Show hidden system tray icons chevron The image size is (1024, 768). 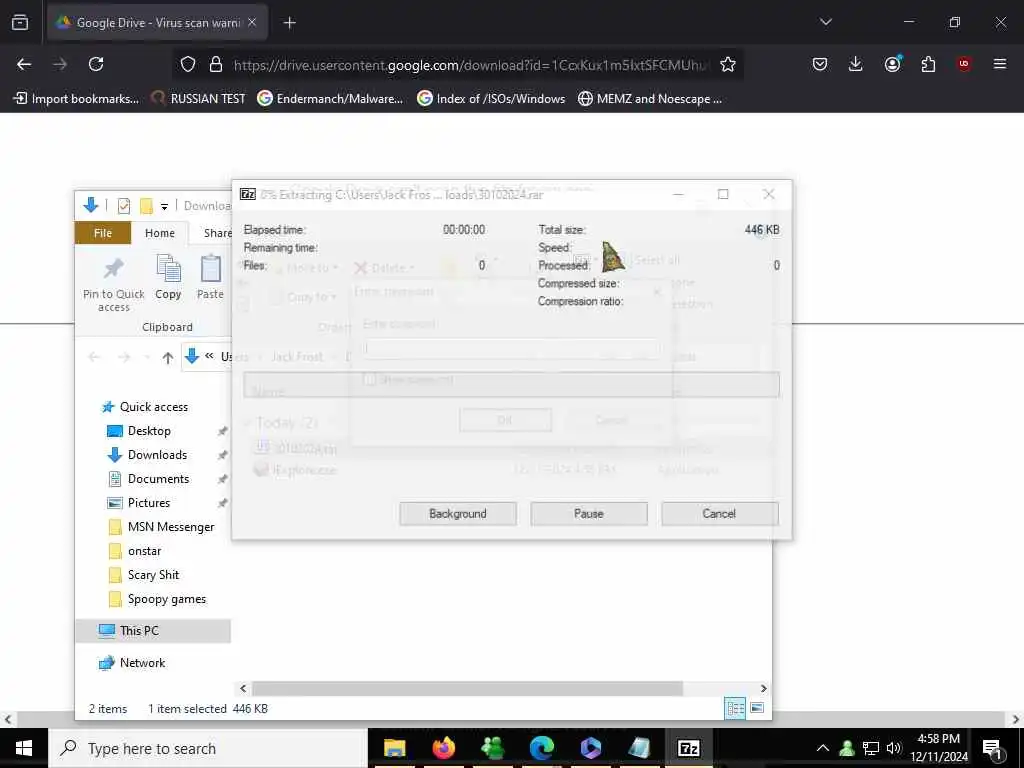pyautogui.click(x=823, y=748)
